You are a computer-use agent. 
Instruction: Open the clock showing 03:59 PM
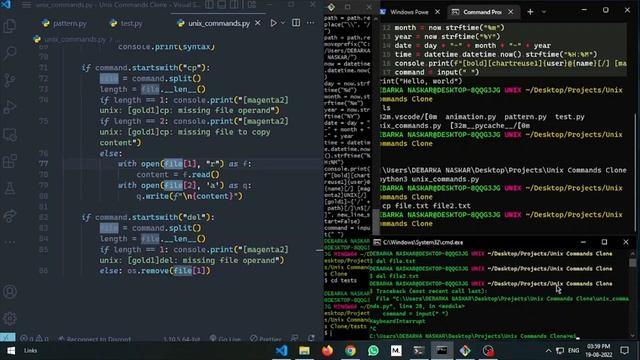599,351
